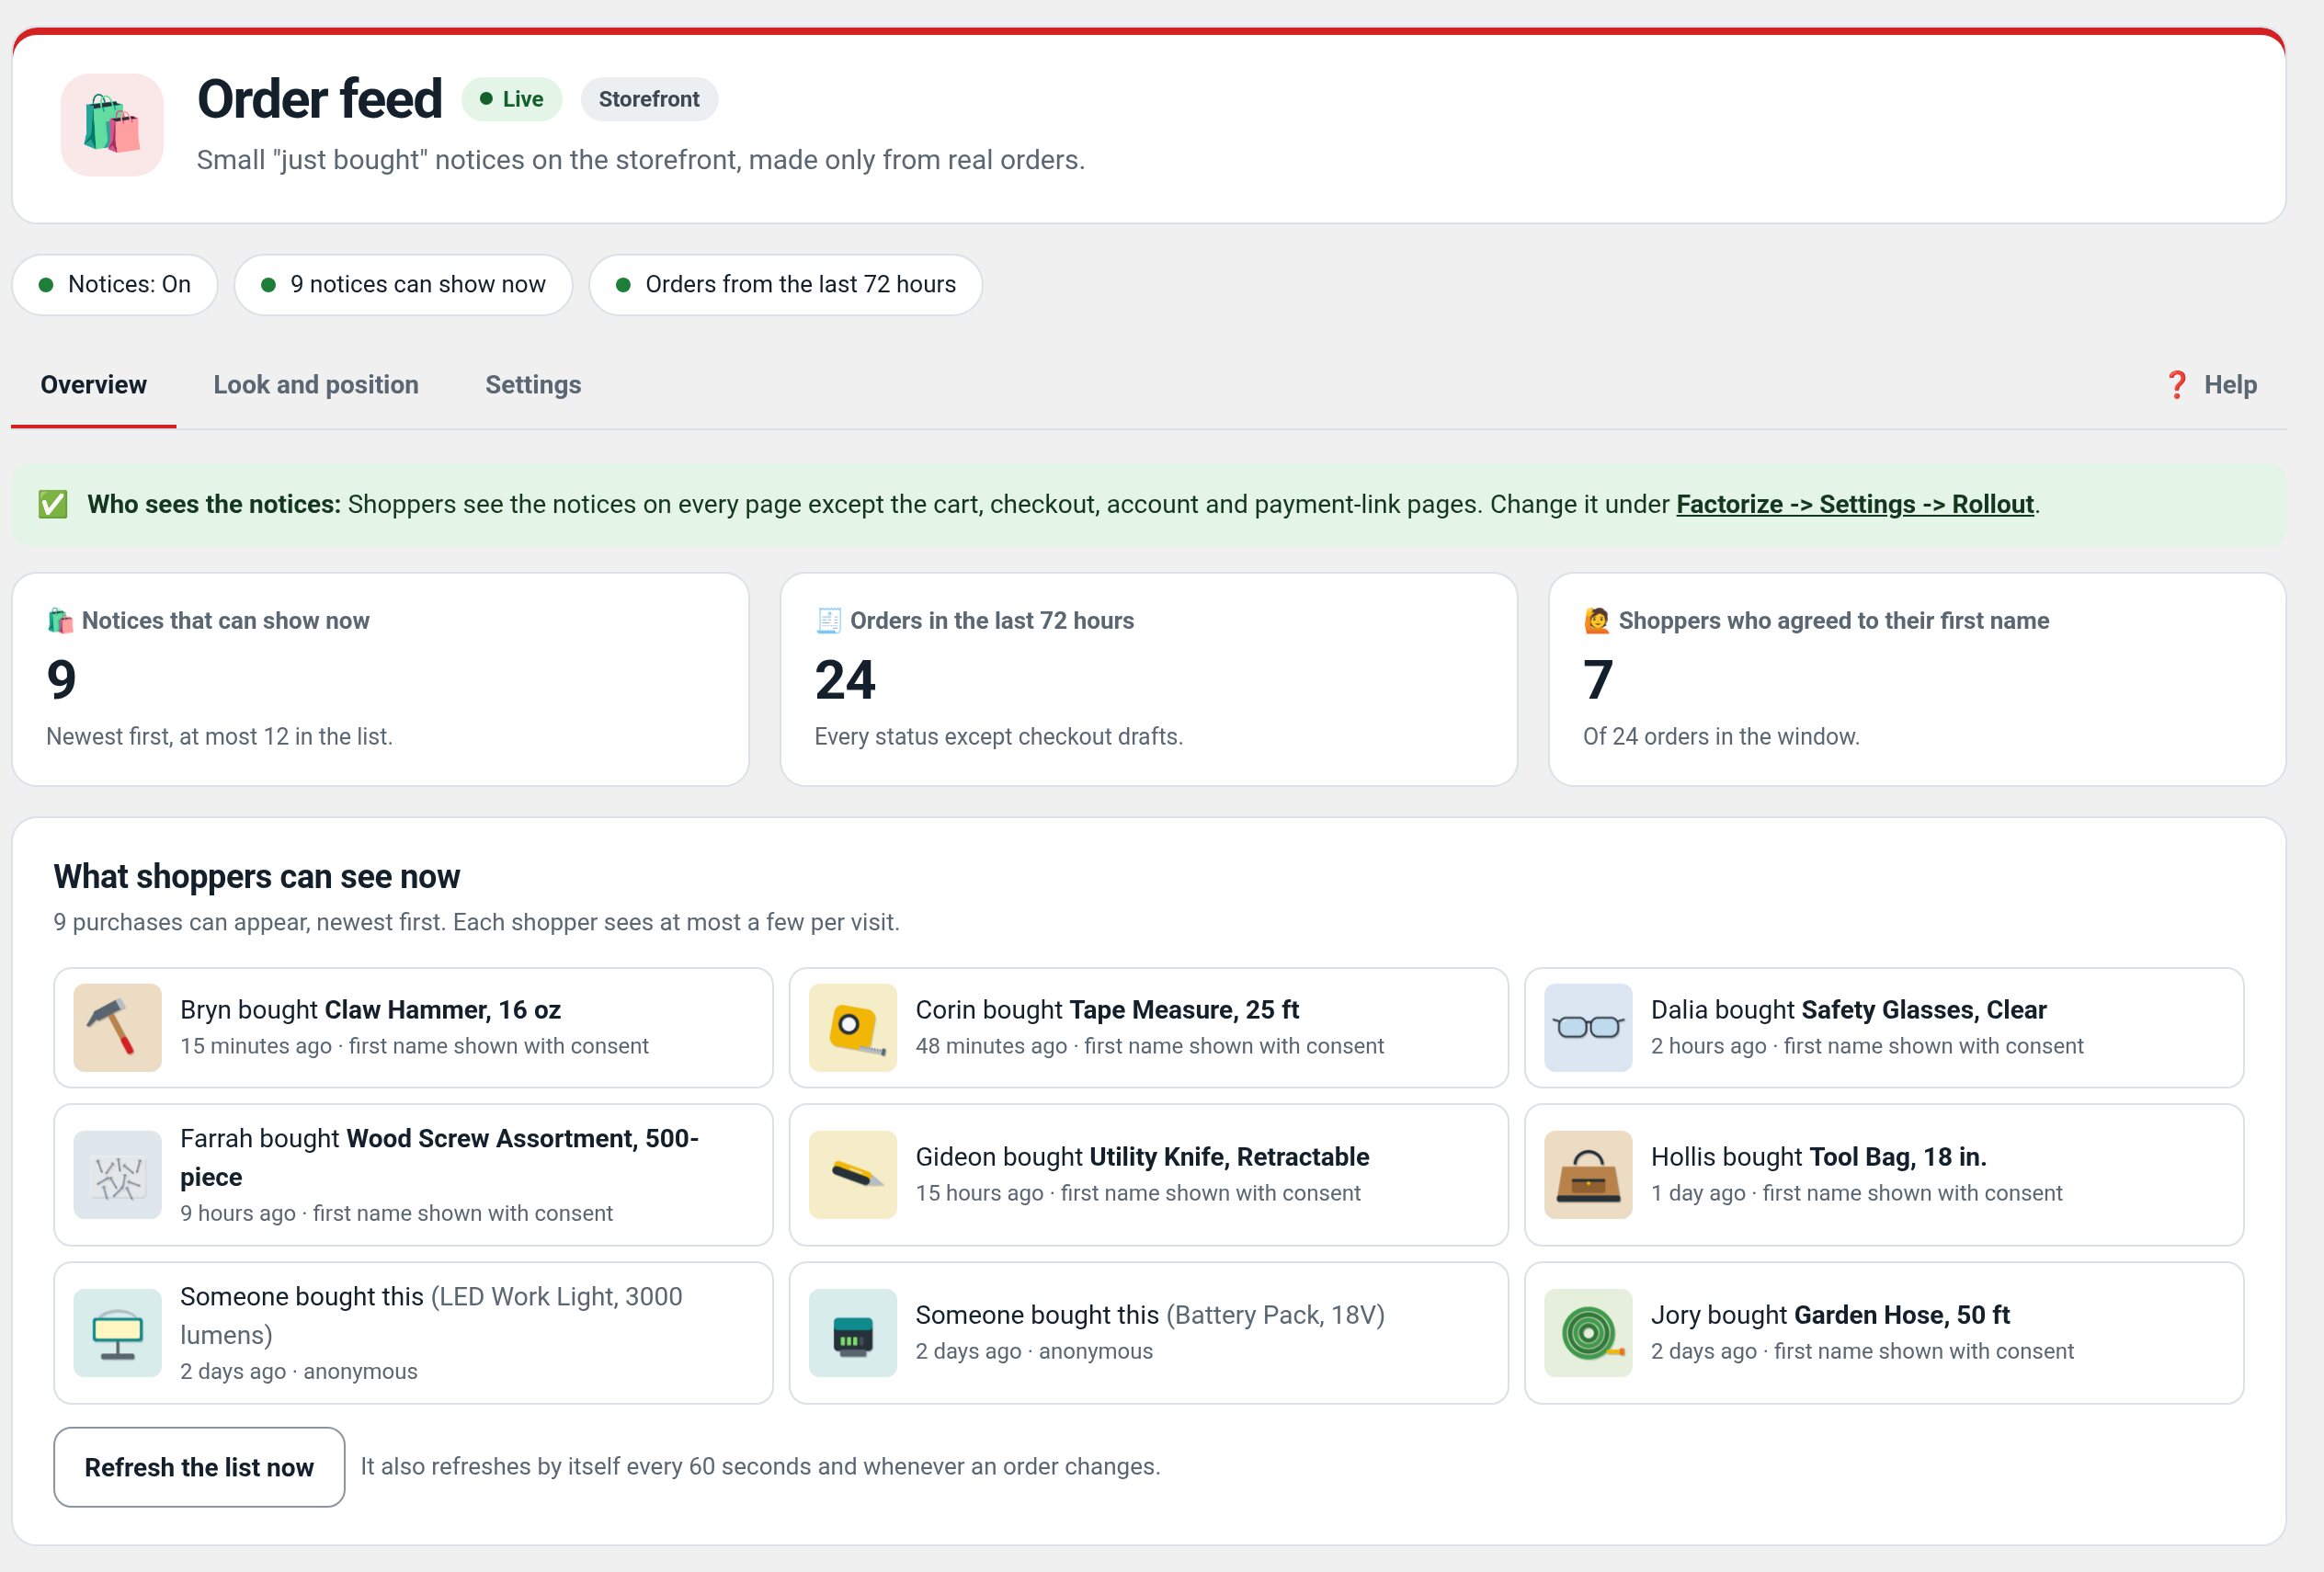The width and height of the screenshot is (2324, 1572).
Task: Click the utility knife product icon
Action: tap(852, 1175)
